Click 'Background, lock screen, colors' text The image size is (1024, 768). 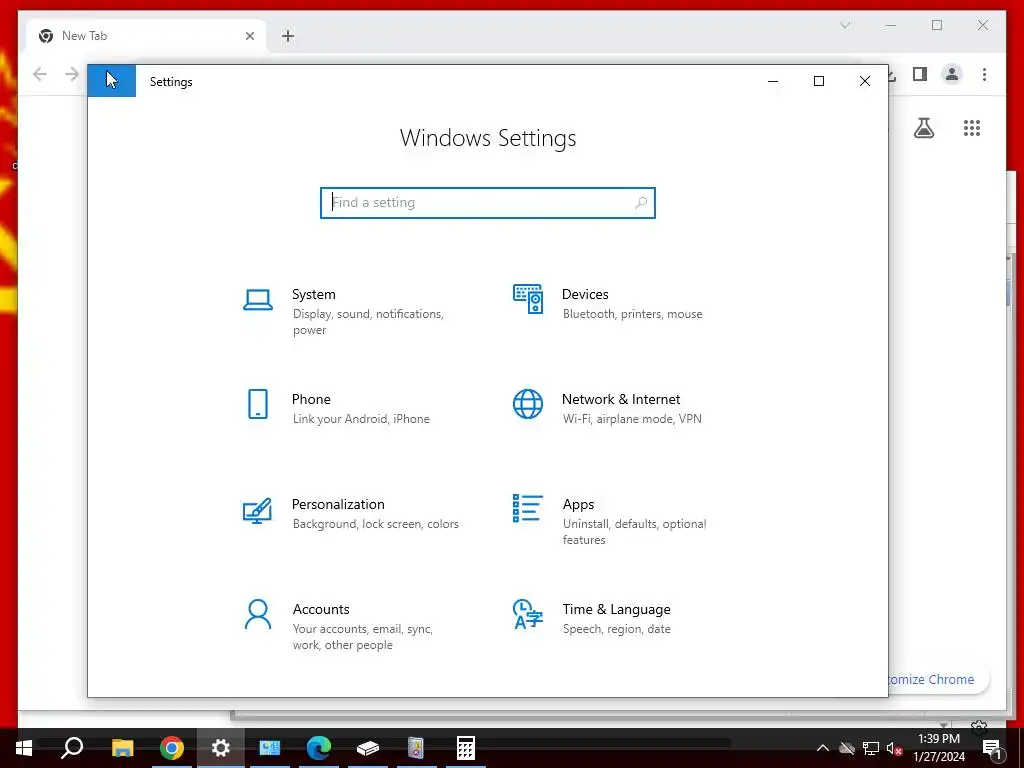click(x=376, y=524)
